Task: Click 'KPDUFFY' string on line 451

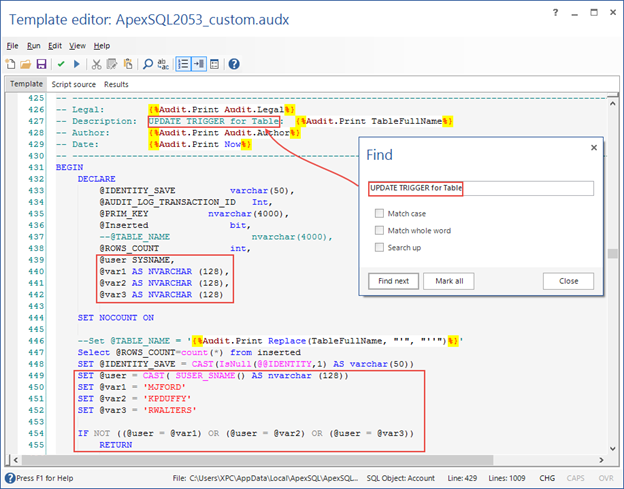Action: (x=168, y=398)
